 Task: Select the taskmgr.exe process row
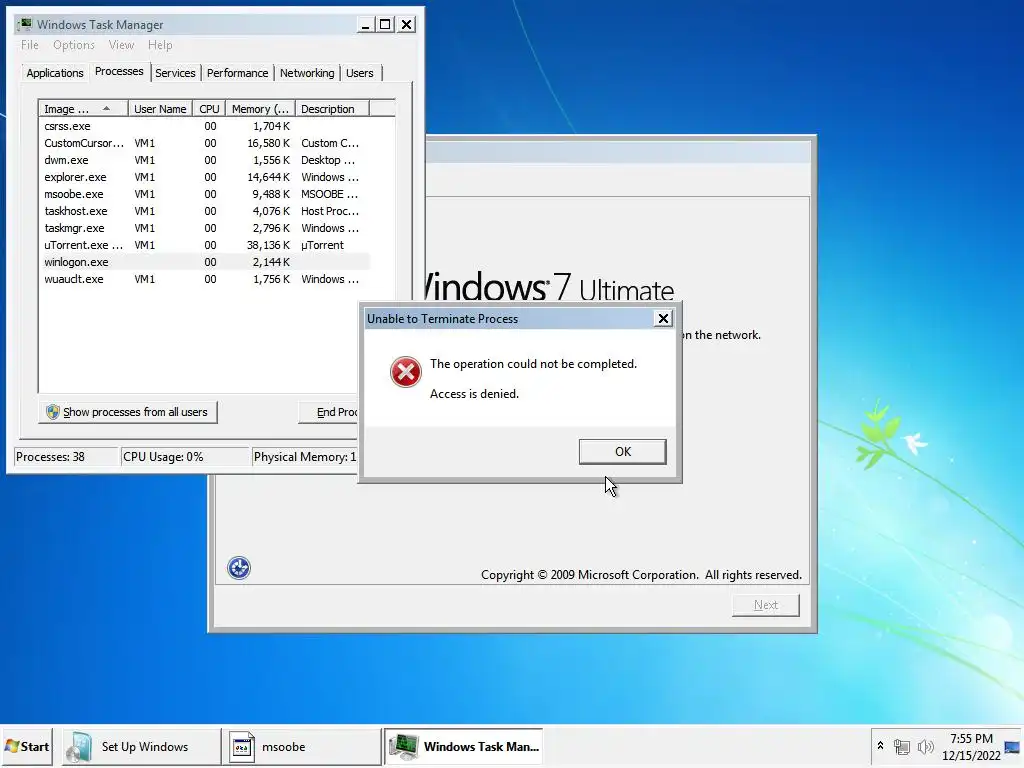coord(204,228)
